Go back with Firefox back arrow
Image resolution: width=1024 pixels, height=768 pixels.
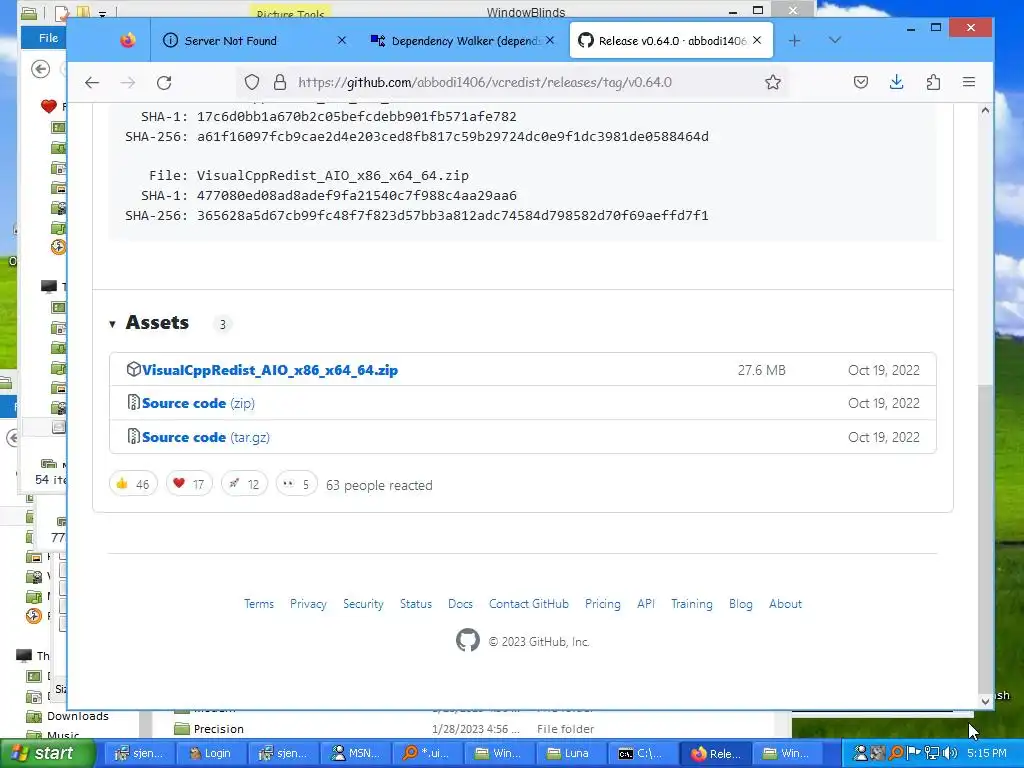[x=92, y=82]
